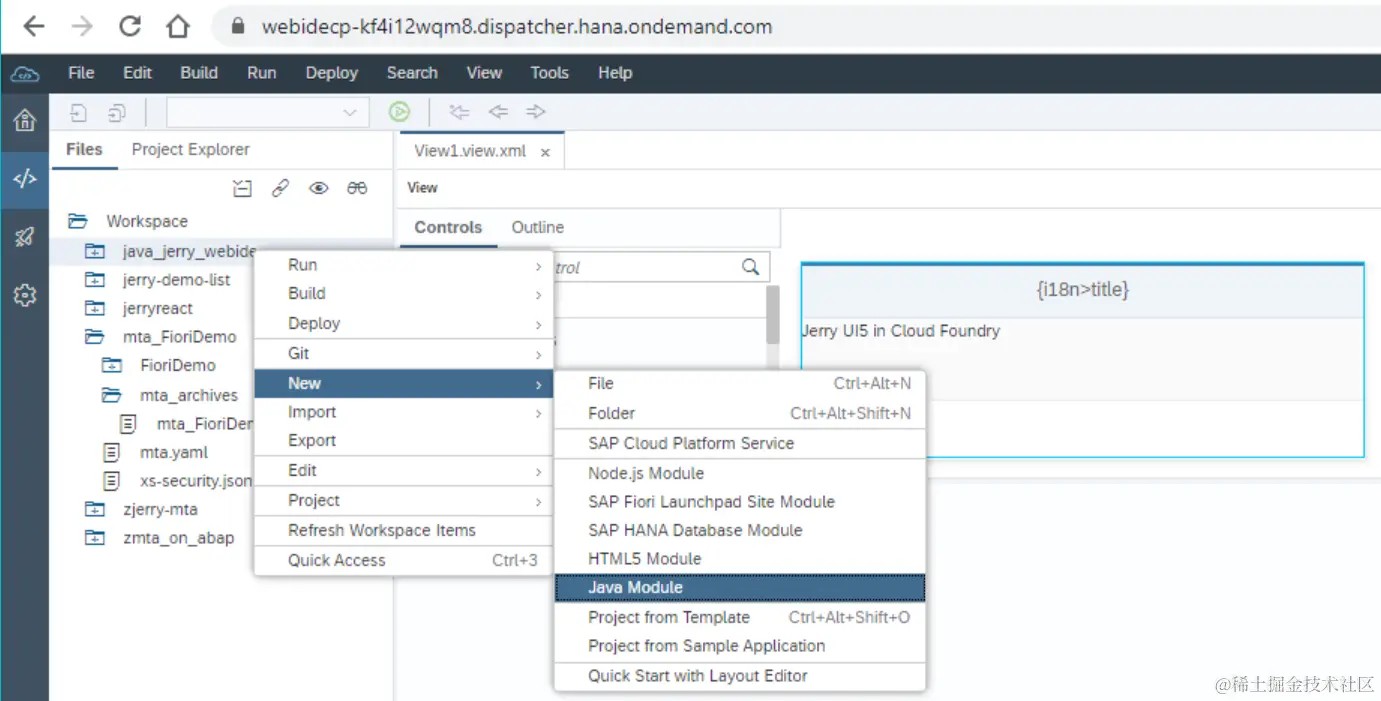Open the Help menu

(x=615, y=72)
